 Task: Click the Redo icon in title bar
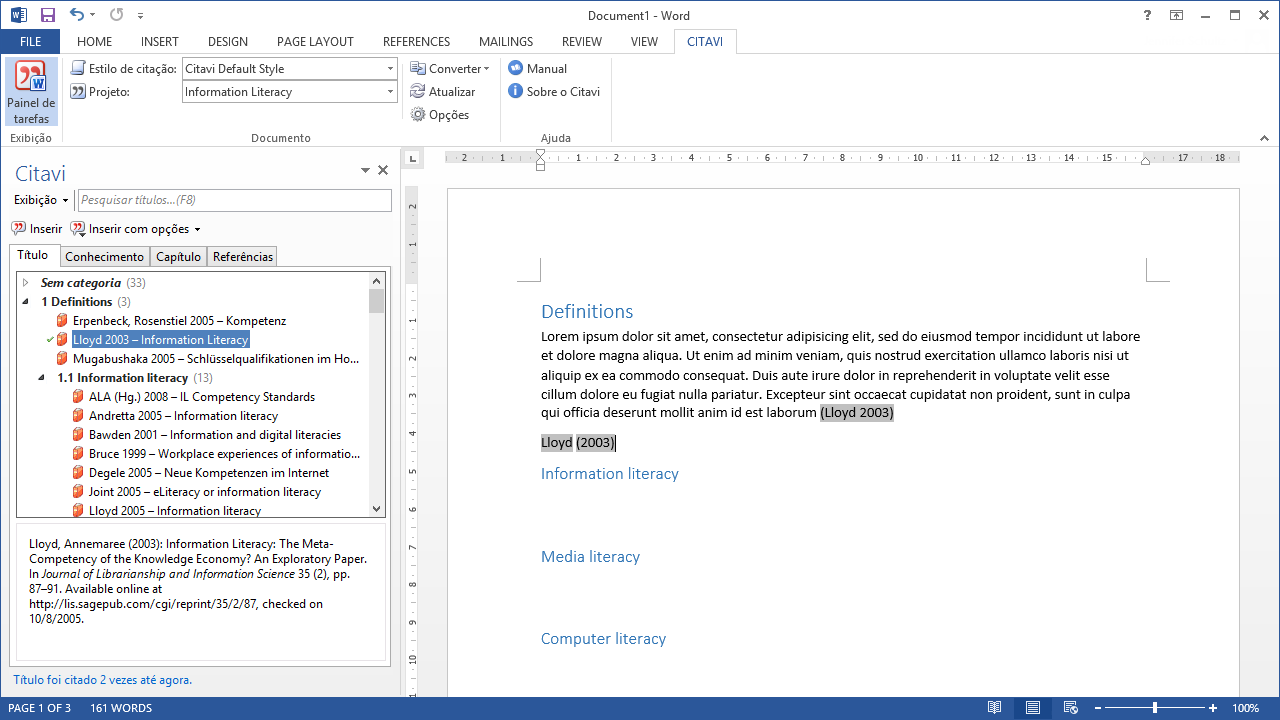click(117, 15)
